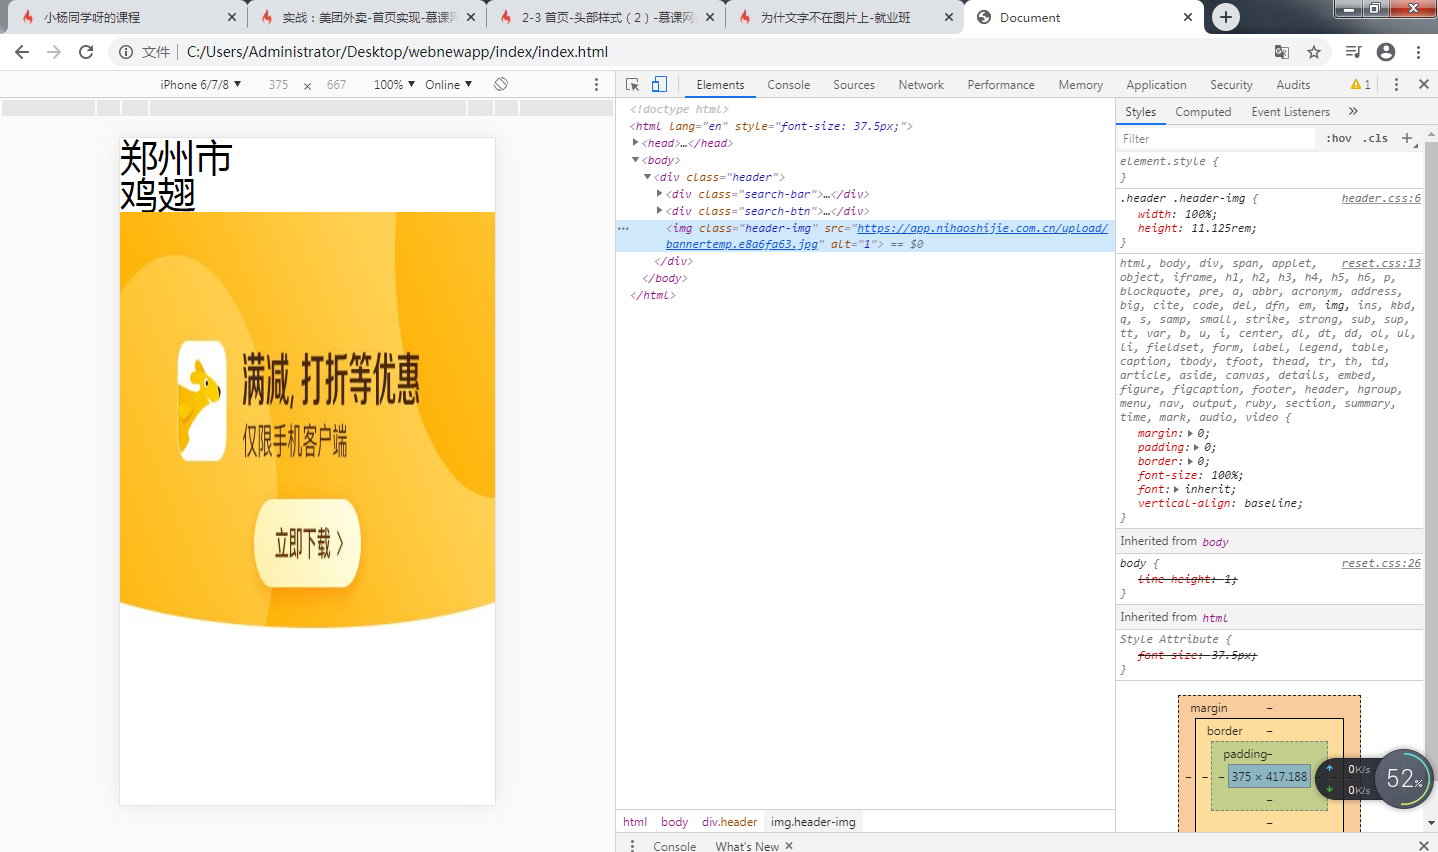Collapse the div class header node
The image size is (1438, 852).
pyautogui.click(x=647, y=177)
